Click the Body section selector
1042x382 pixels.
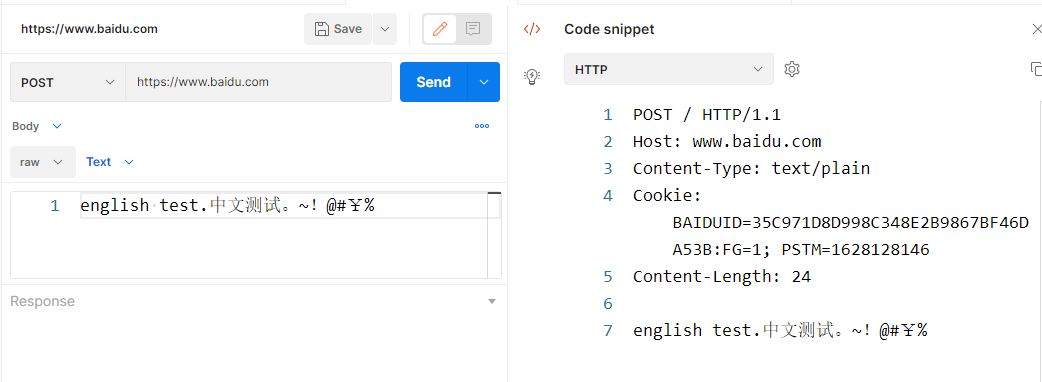(37, 126)
